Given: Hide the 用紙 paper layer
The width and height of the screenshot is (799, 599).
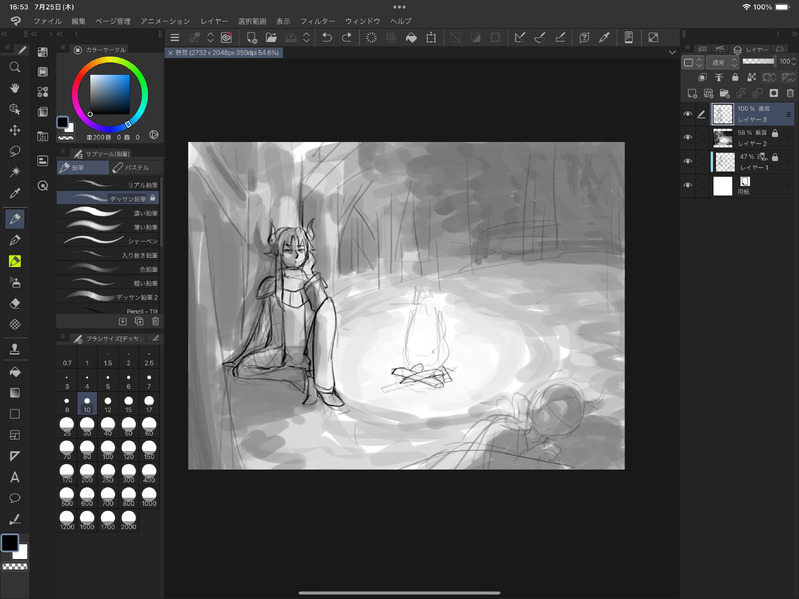Looking at the screenshot, I should tap(687, 186).
